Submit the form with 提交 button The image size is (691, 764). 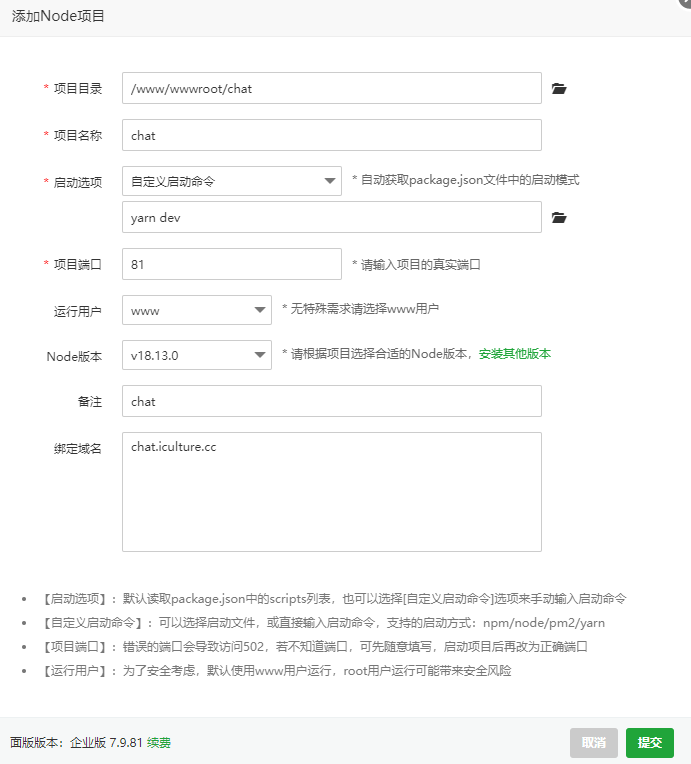coord(650,743)
